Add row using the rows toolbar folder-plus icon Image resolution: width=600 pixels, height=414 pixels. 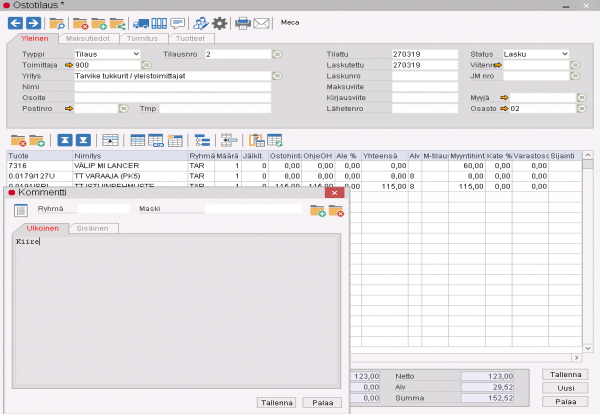[x=37, y=140]
